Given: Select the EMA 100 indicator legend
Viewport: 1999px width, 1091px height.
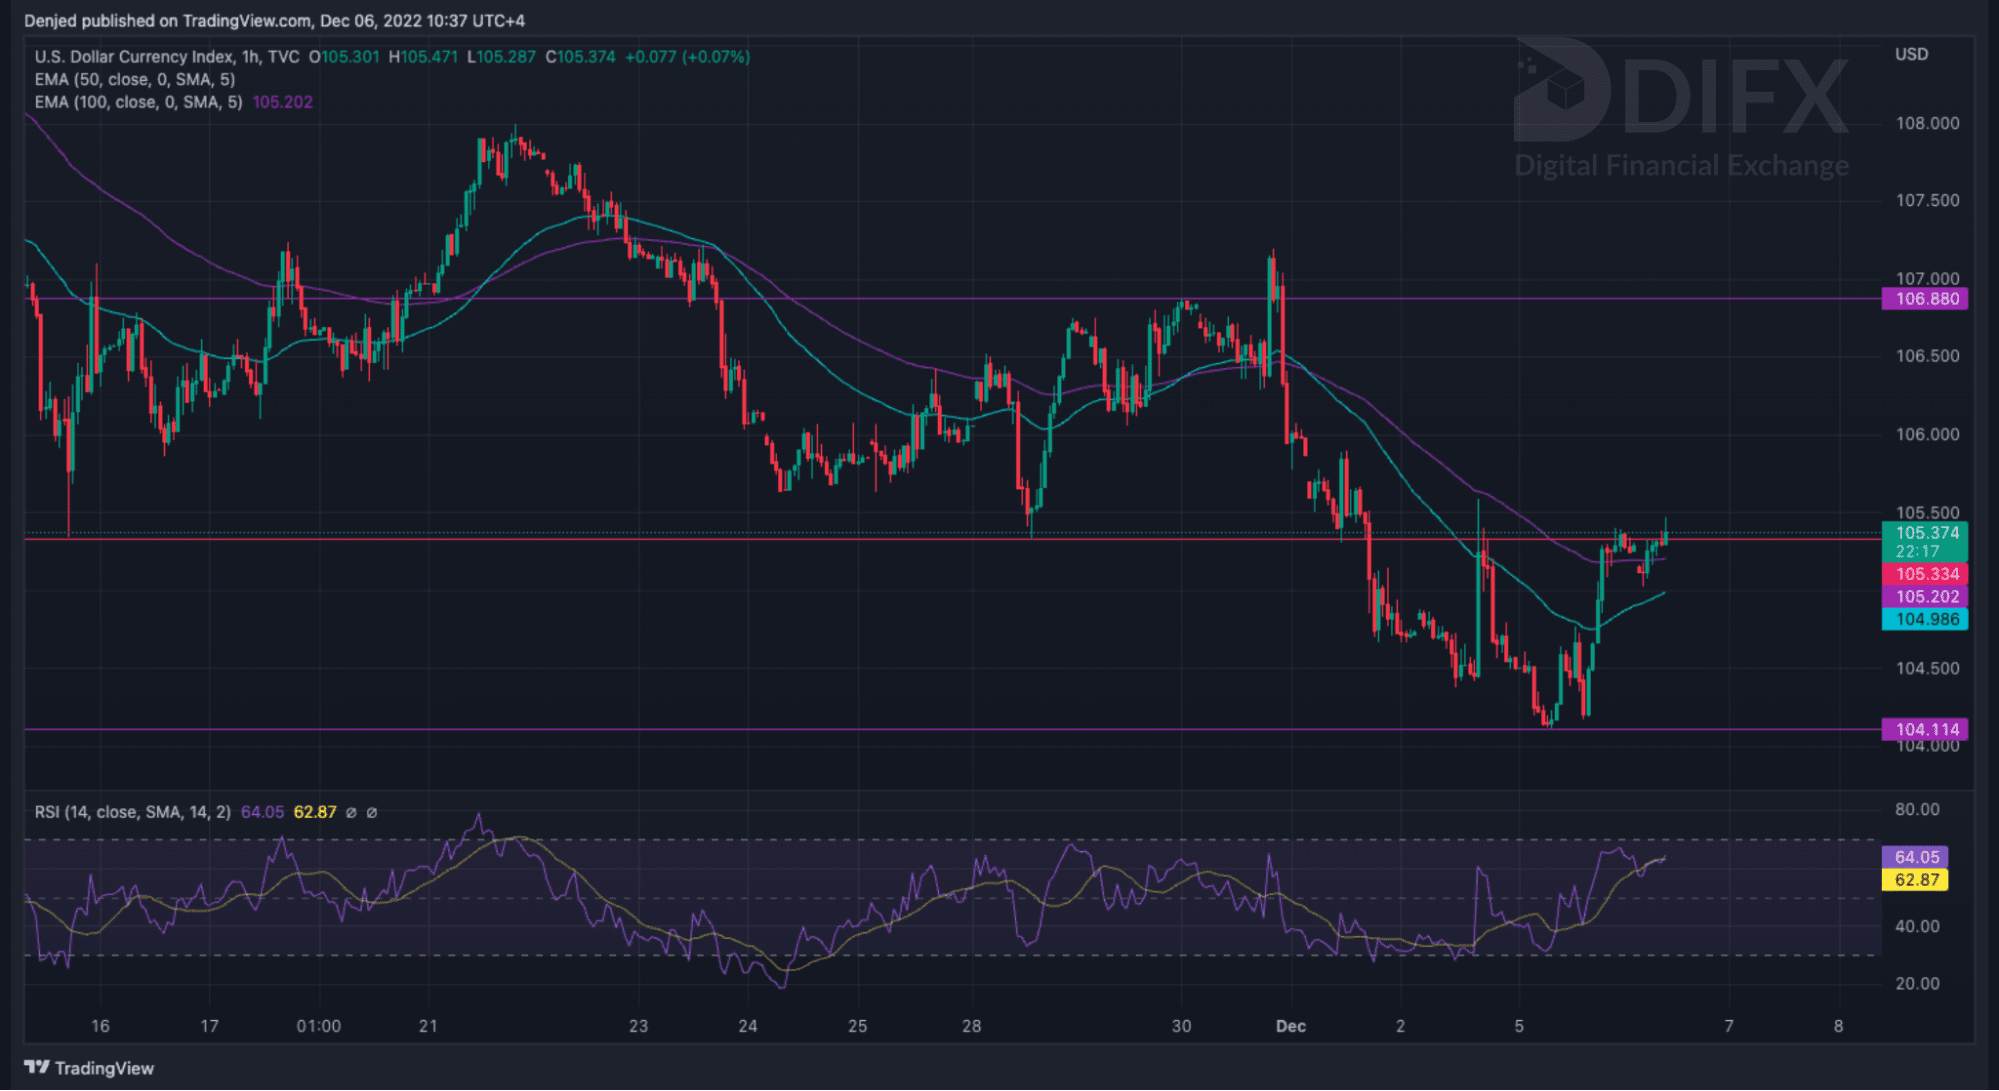Looking at the screenshot, I should pyautogui.click(x=138, y=102).
